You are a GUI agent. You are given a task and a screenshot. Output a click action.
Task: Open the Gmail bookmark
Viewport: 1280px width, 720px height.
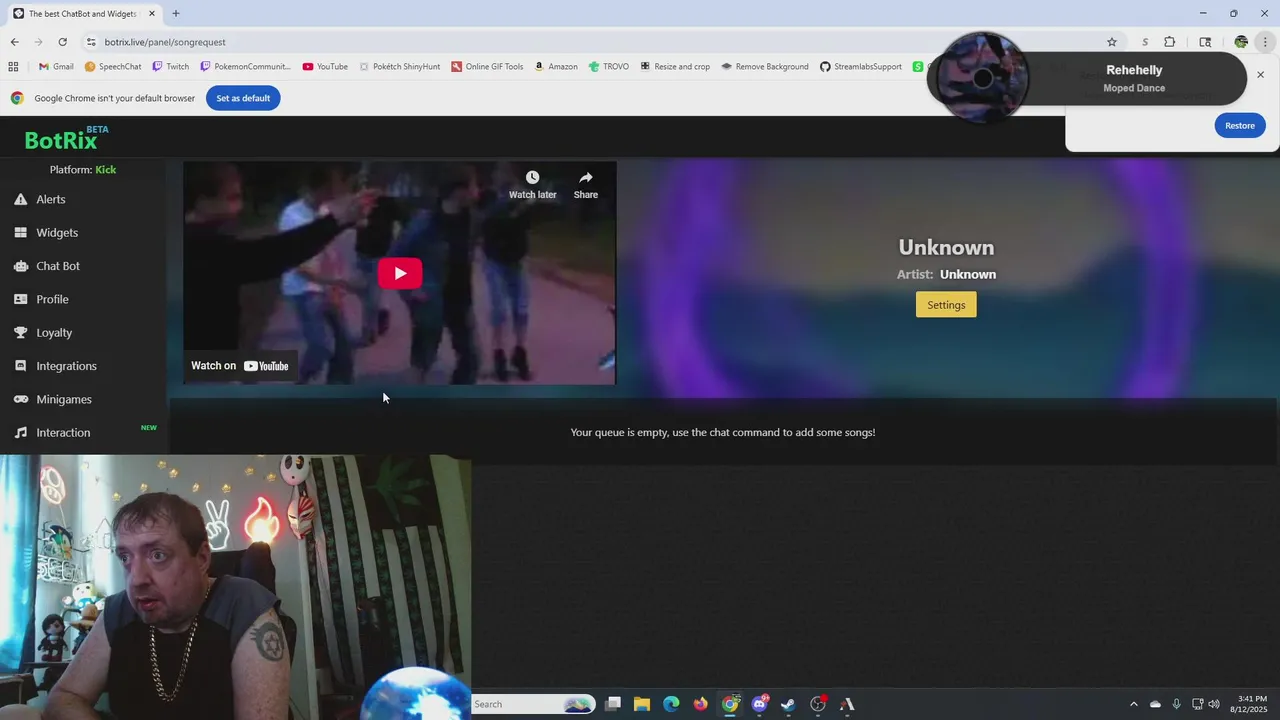tap(56, 67)
